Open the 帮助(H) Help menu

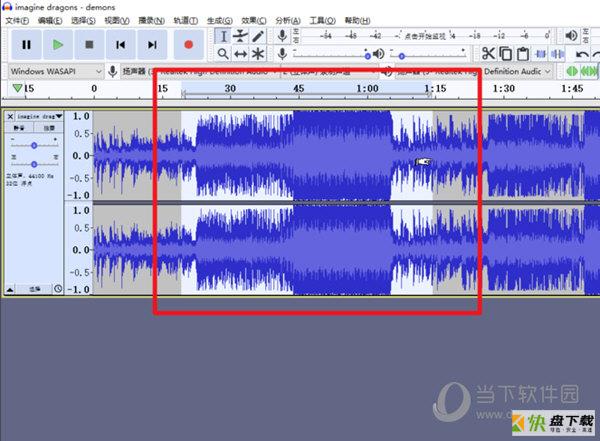click(x=357, y=21)
